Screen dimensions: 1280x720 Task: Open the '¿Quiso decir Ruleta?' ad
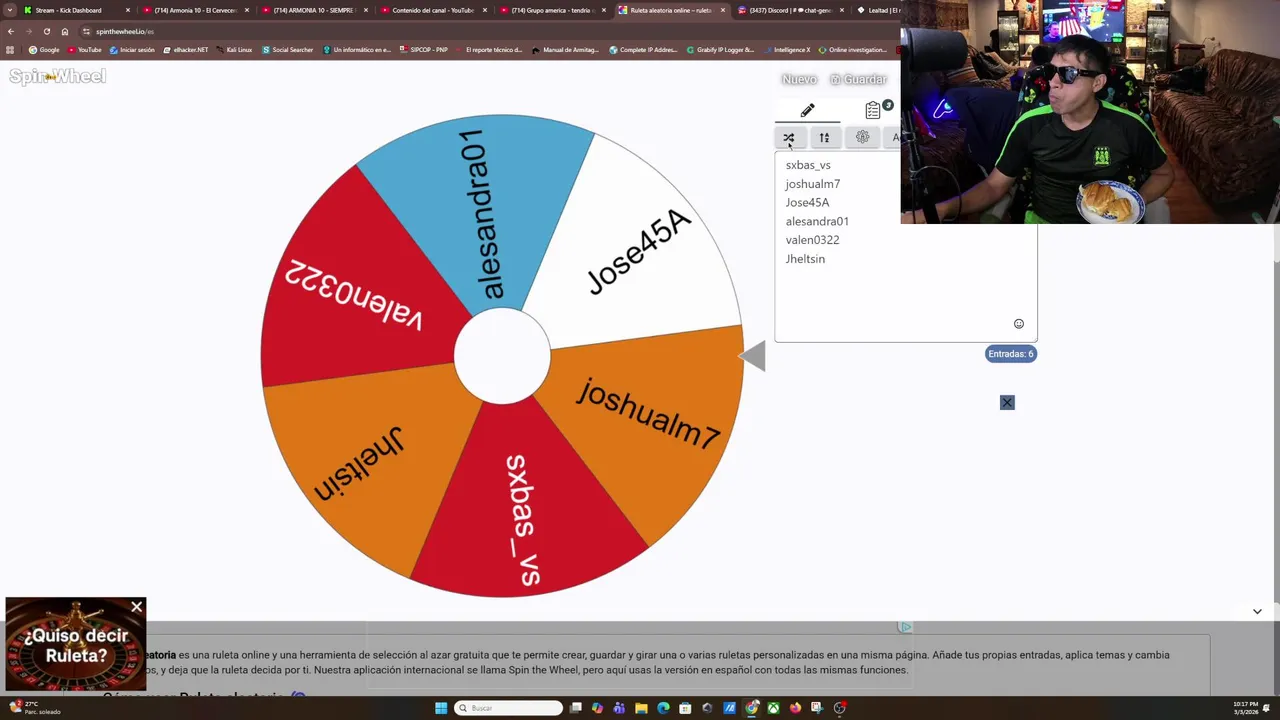(x=75, y=645)
